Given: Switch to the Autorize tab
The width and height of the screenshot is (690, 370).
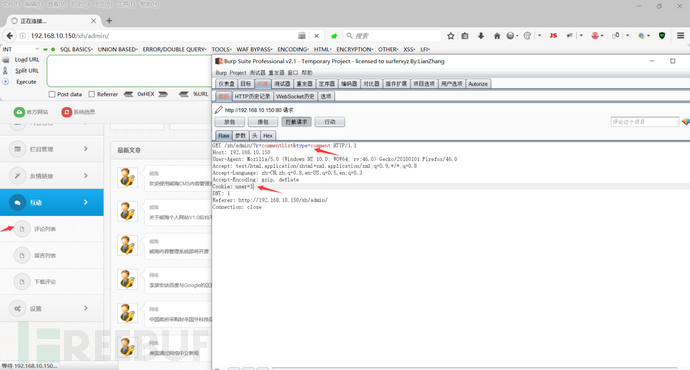Looking at the screenshot, I should click(x=478, y=84).
